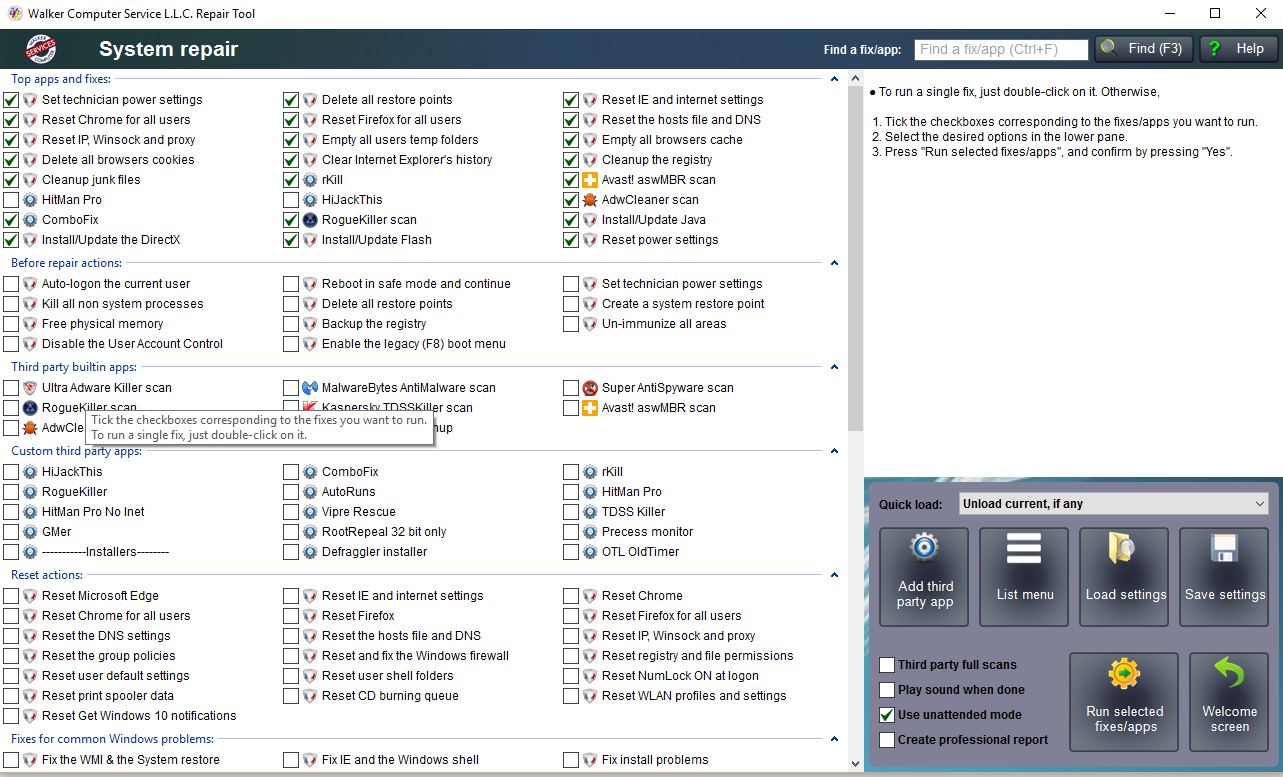The width and height of the screenshot is (1283, 777).
Task: Collapse the Reset actions section
Action: click(x=834, y=575)
